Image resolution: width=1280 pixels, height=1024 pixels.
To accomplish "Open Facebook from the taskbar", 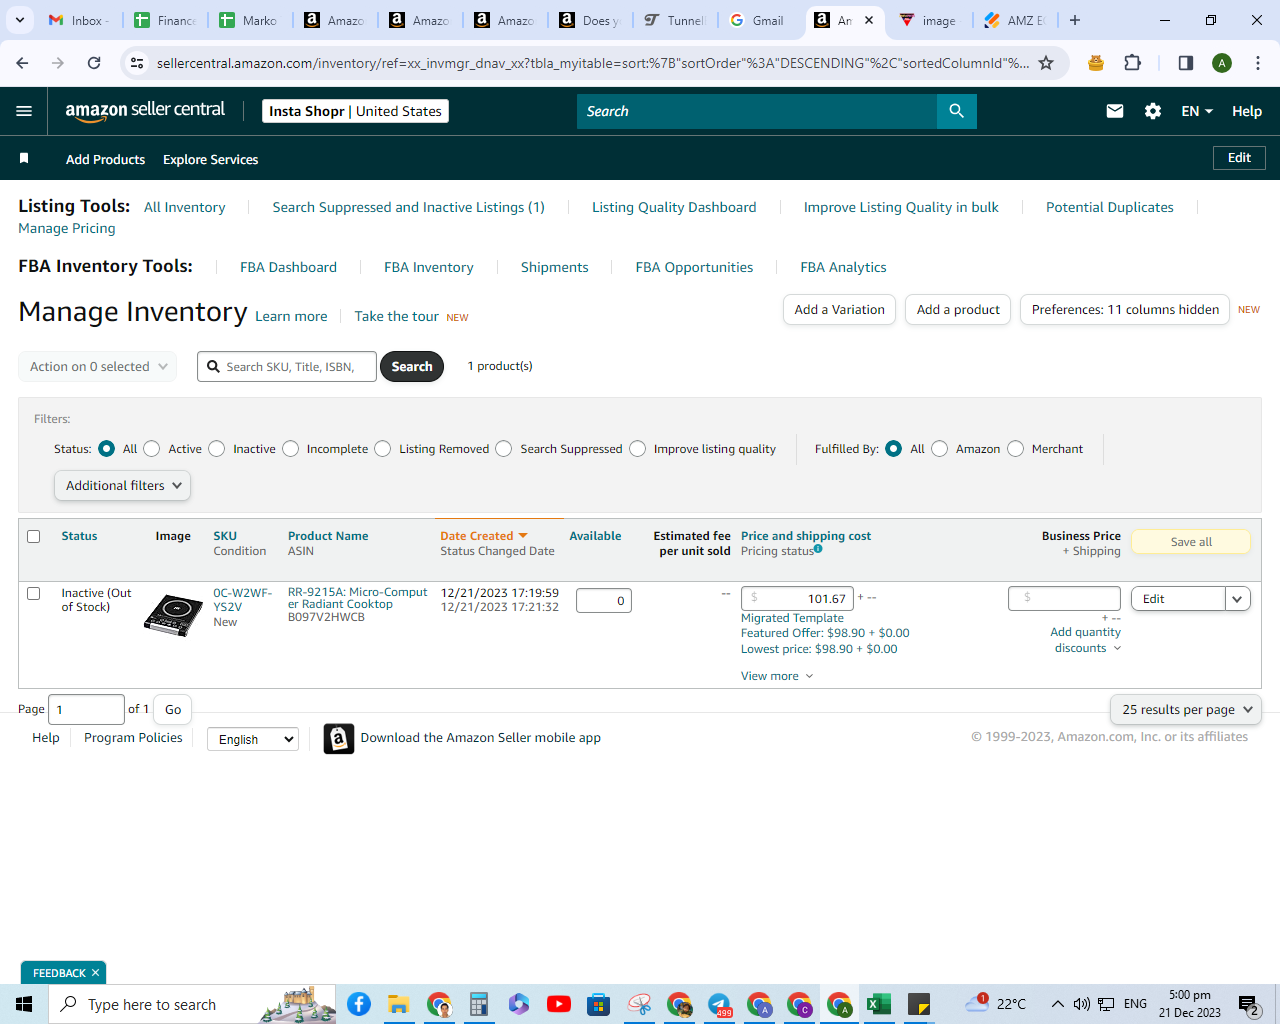I will 359,1004.
